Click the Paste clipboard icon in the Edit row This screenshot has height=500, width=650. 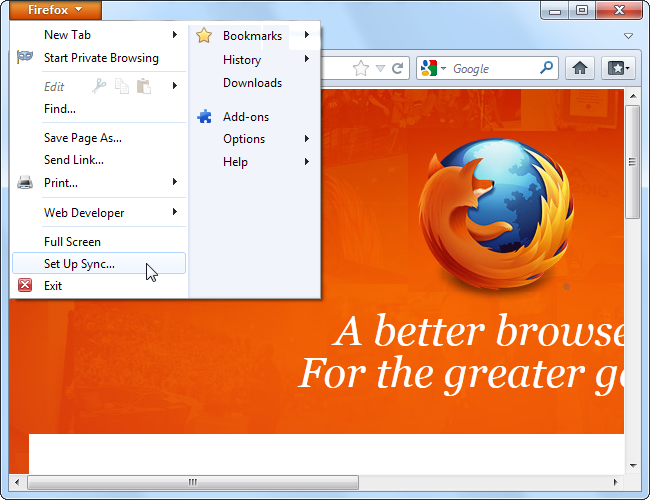click(x=144, y=87)
